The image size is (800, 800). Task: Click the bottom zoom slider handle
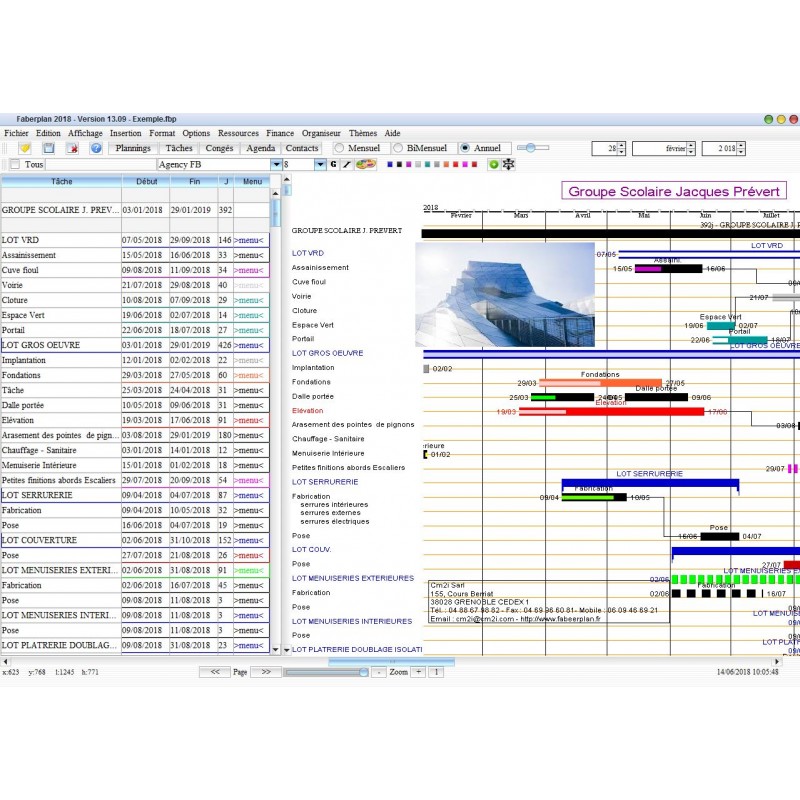[364, 672]
